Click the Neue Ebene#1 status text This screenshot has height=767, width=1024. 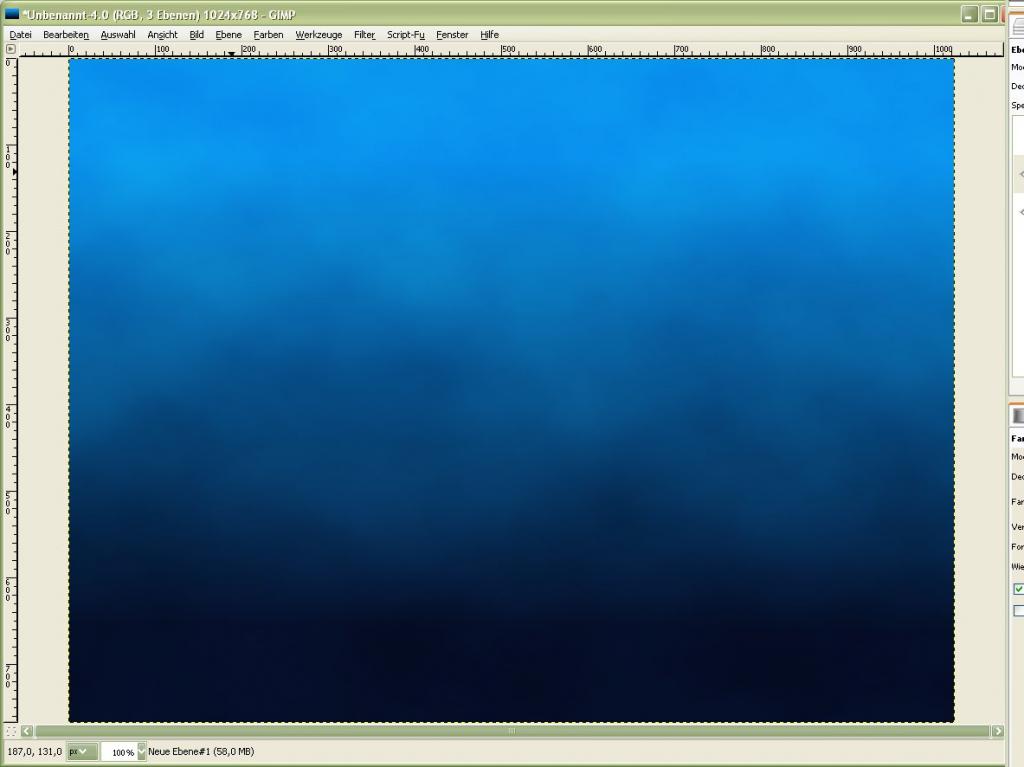(201, 752)
